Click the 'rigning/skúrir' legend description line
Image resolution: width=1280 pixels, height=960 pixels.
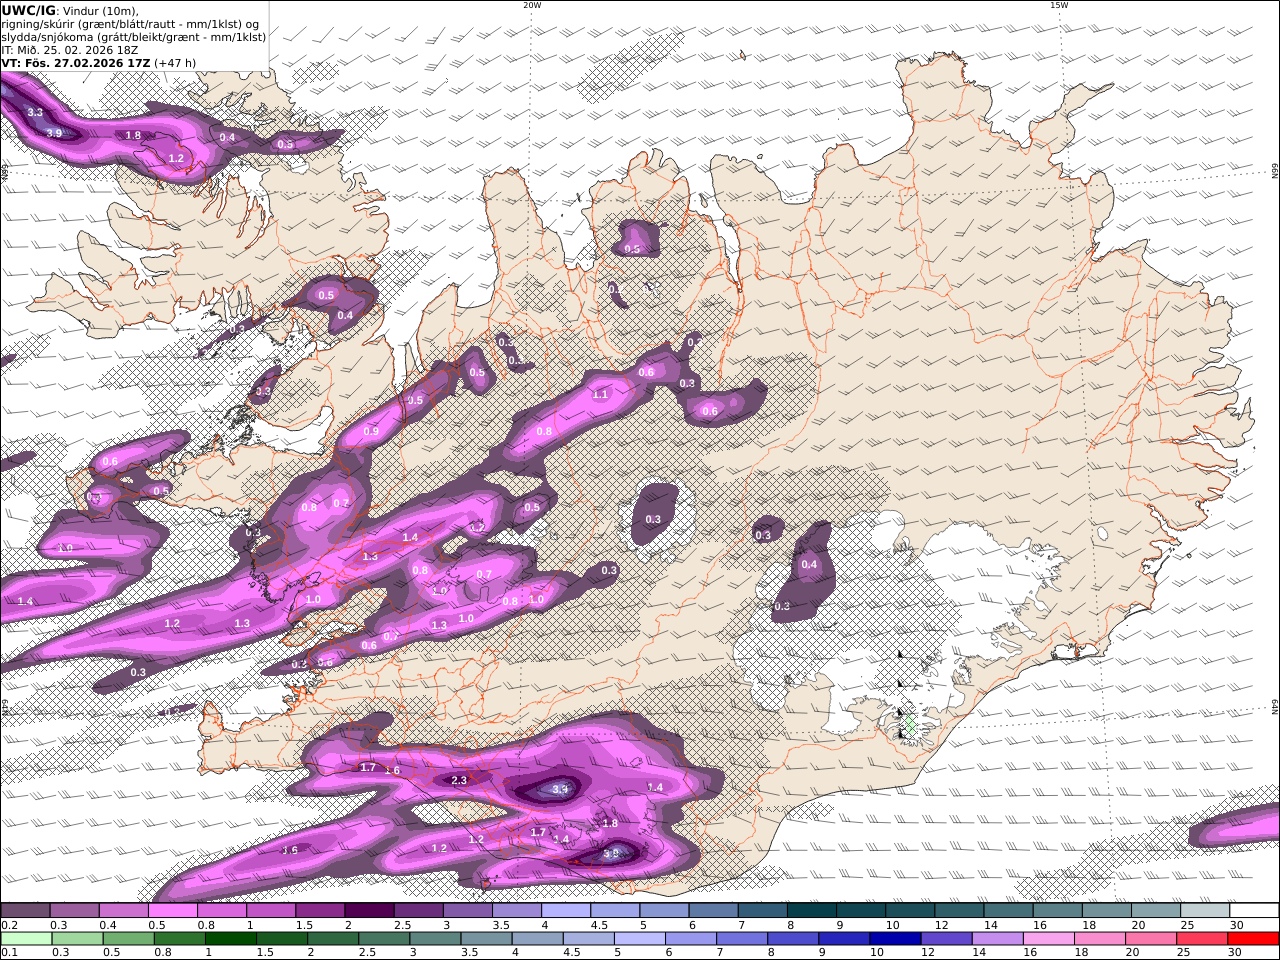pyautogui.click(x=131, y=24)
